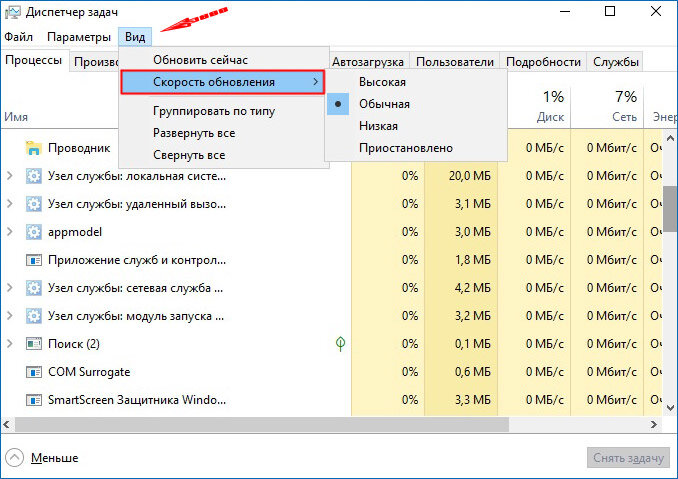Expand the appmodel process group

click(10, 232)
